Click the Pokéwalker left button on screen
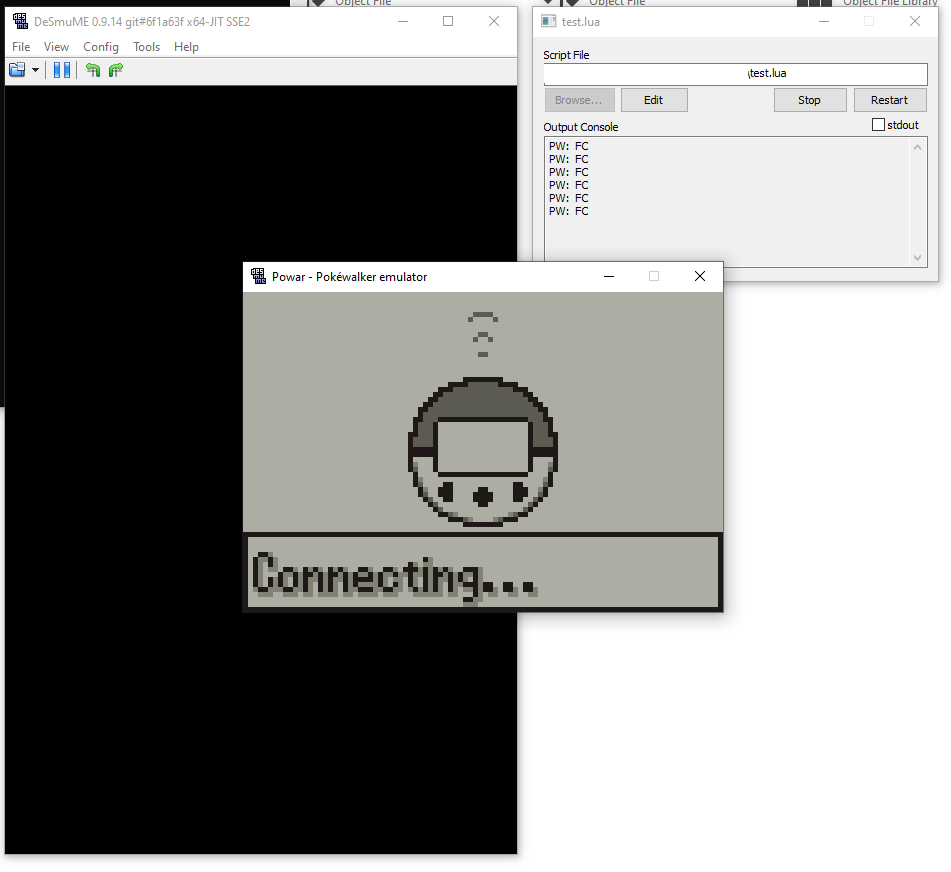 coord(446,492)
